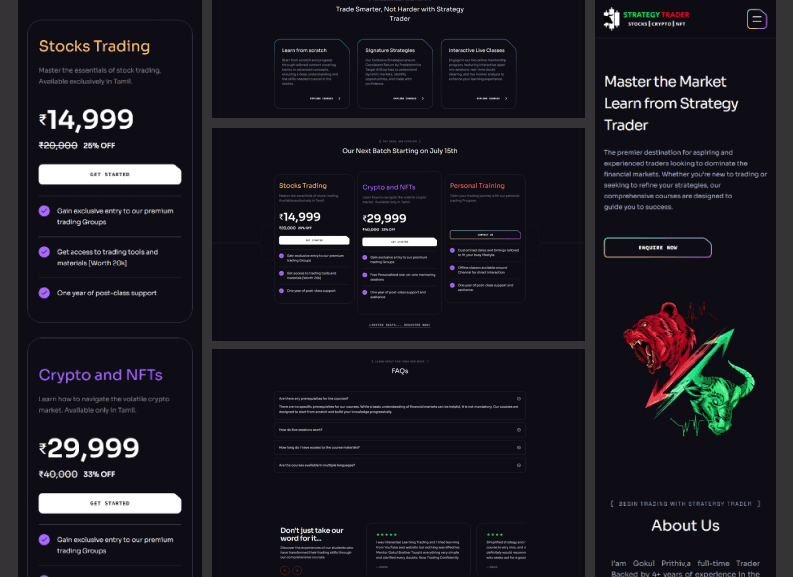Click the Strategy Trader logo
Image resolution: width=793 pixels, height=577 pixels.
point(646,19)
